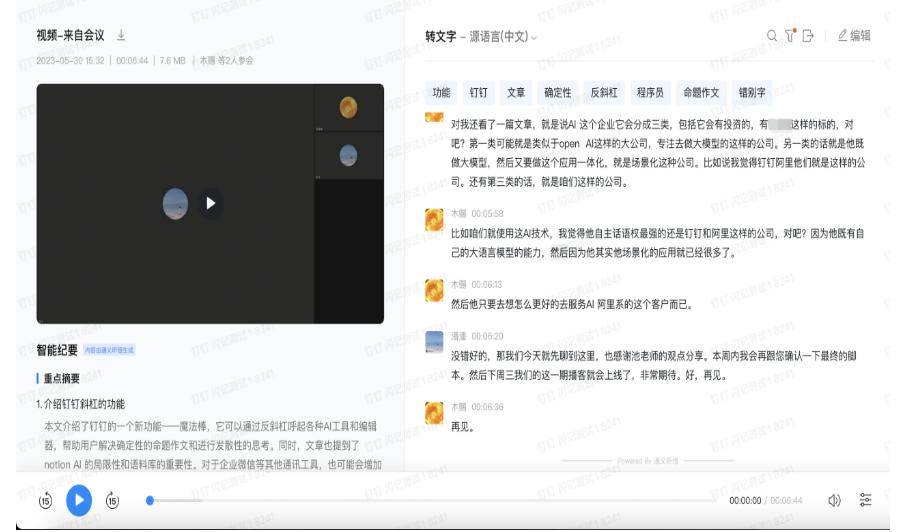Click the 编辑 edit button
Image resolution: width=897 pixels, height=532 pixels.
[x=853, y=36]
